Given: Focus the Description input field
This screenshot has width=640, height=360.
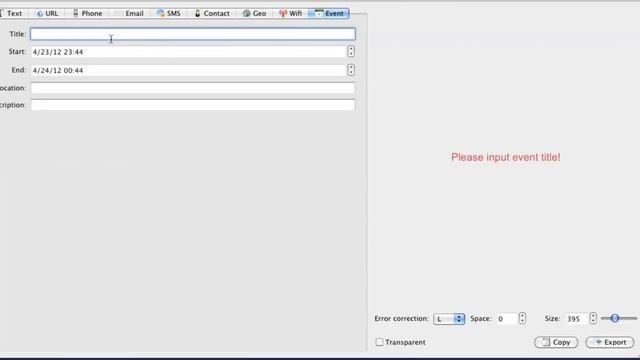Looking at the screenshot, I should click(193, 105).
